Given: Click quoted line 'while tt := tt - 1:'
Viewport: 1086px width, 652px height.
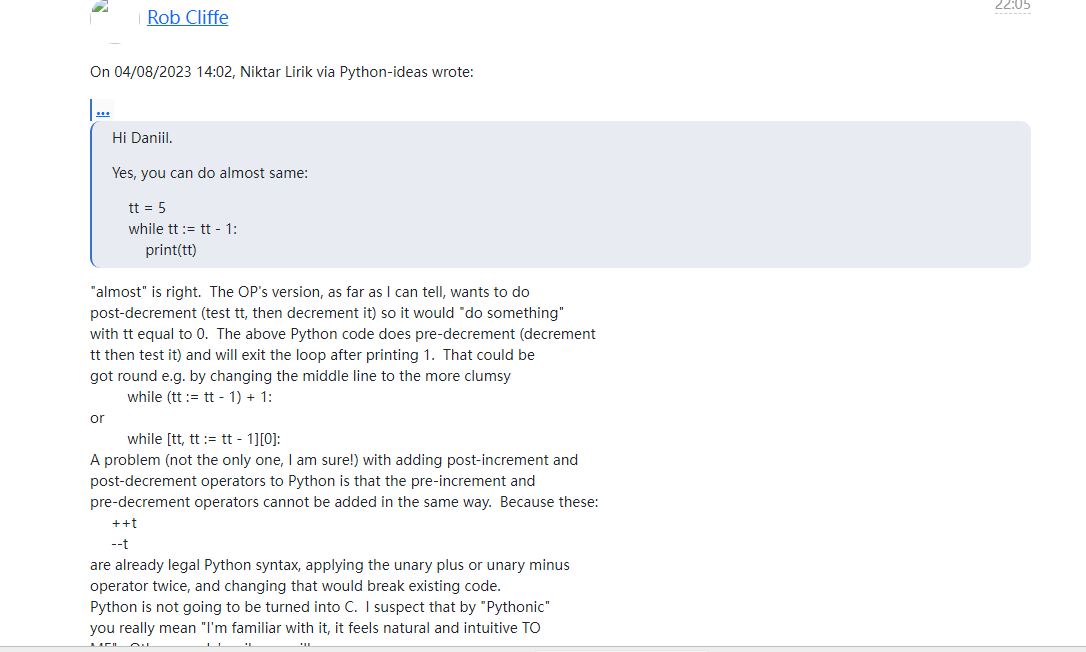Looking at the screenshot, I should [x=183, y=229].
